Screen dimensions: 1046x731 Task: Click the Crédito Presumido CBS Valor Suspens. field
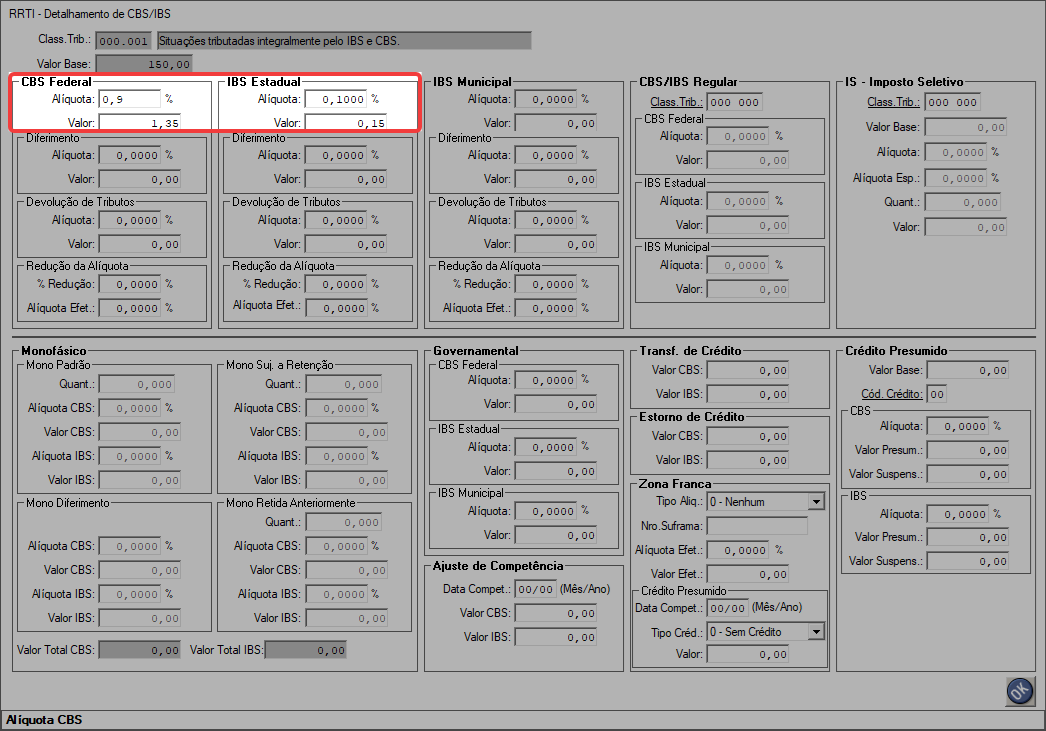click(968, 474)
